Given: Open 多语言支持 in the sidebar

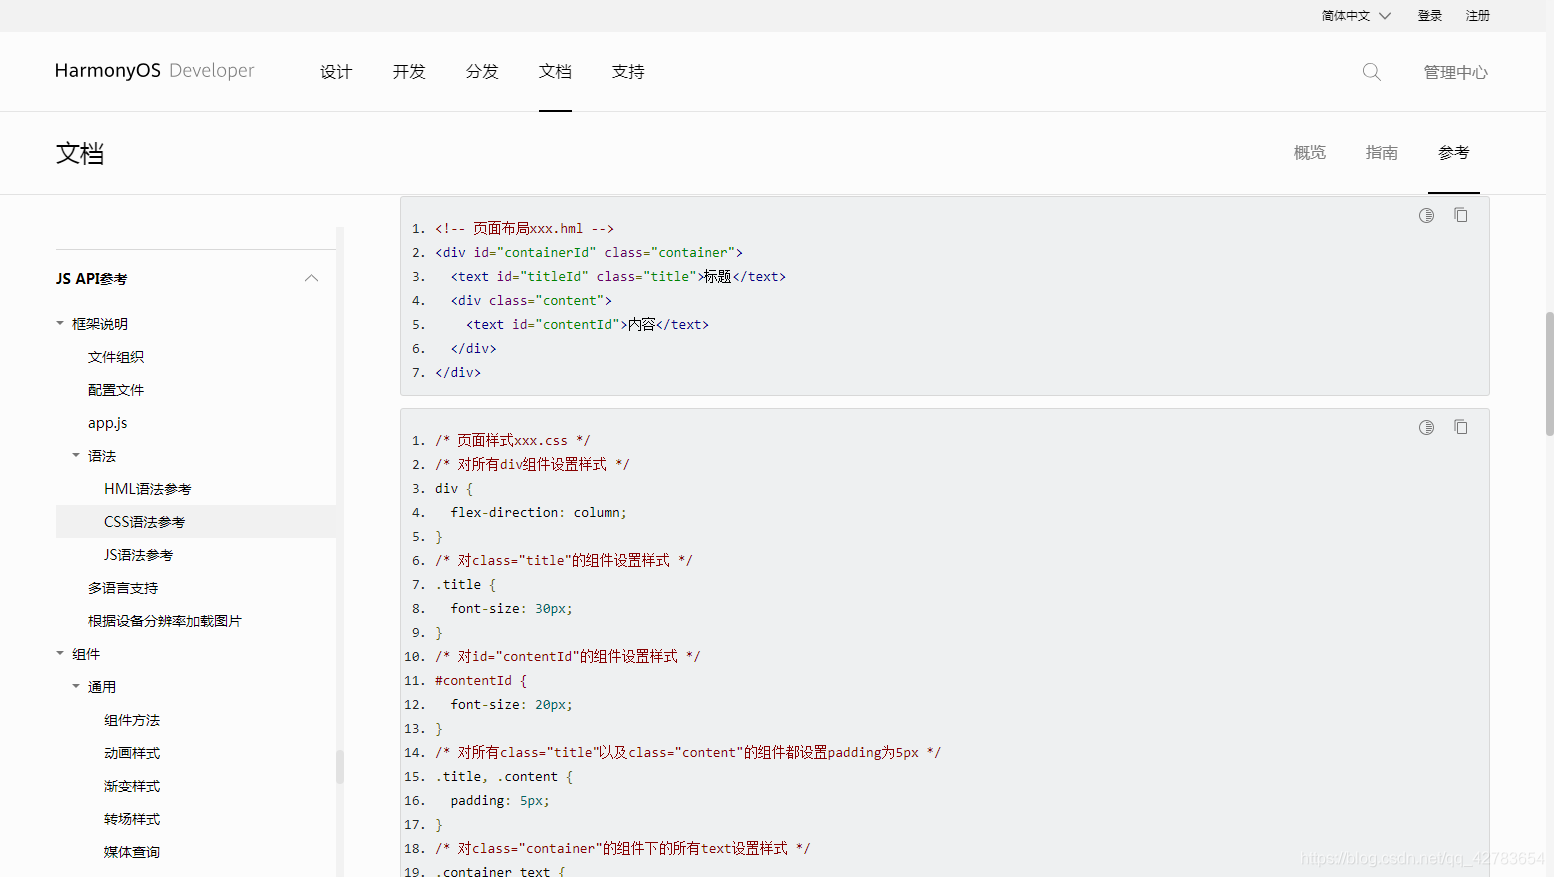Looking at the screenshot, I should (x=123, y=588).
